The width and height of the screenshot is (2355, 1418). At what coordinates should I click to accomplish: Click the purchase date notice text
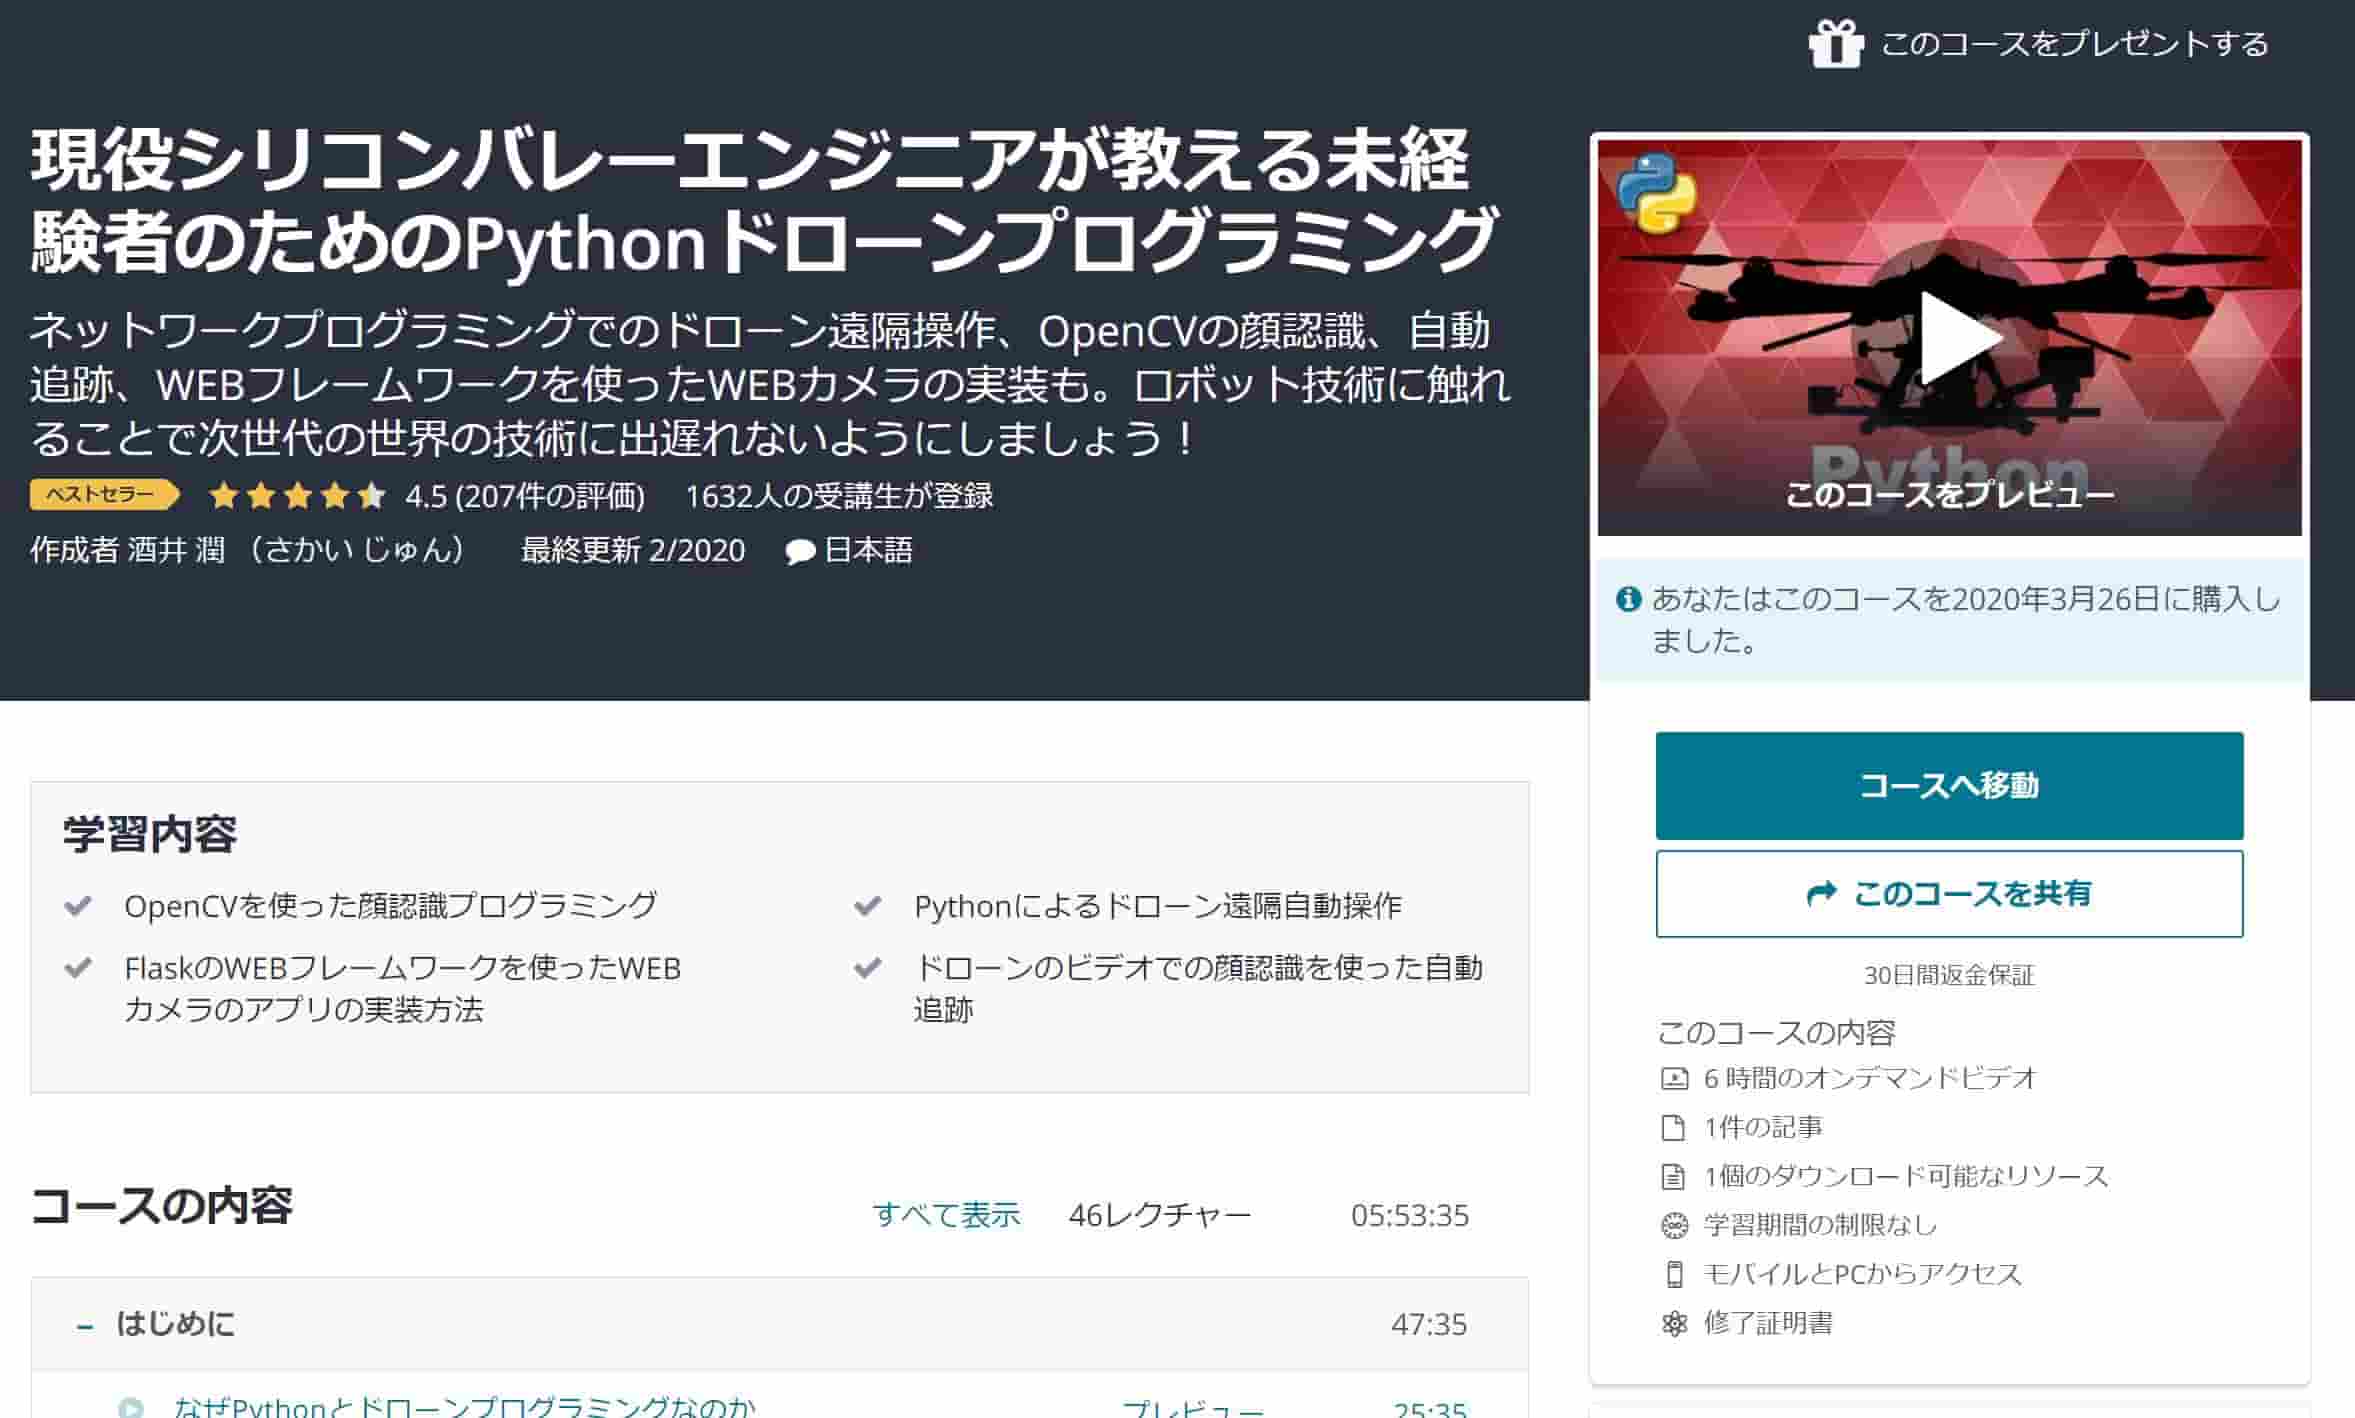(1966, 620)
